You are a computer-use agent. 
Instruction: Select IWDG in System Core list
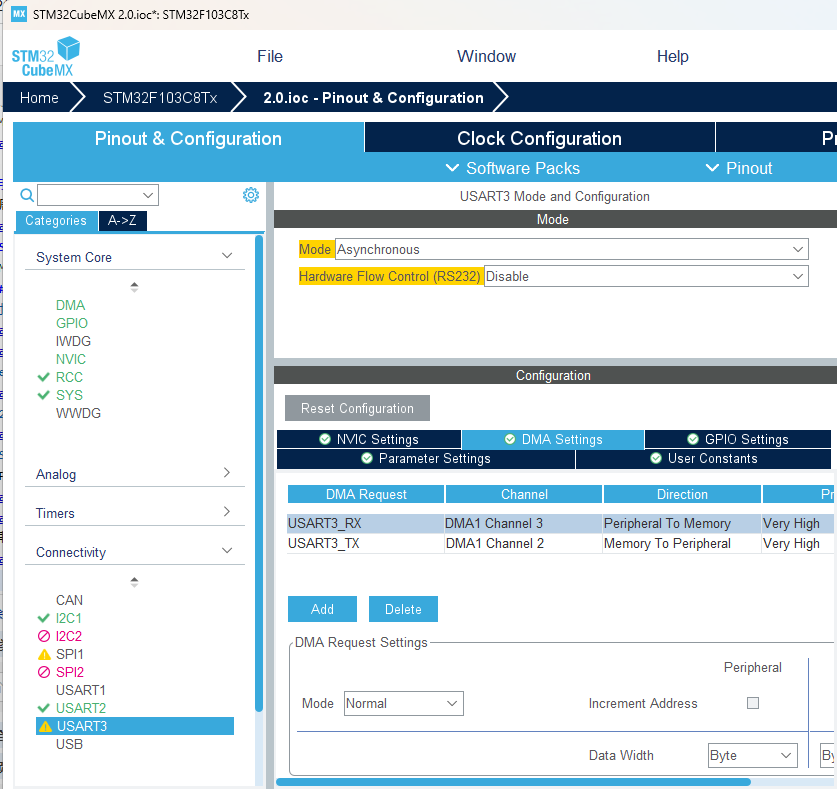tap(73, 341)
